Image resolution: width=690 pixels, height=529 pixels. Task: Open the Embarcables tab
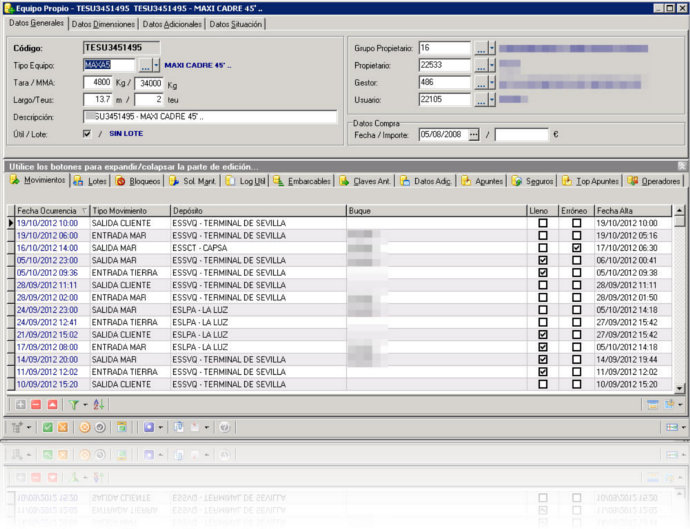[302, 181]
